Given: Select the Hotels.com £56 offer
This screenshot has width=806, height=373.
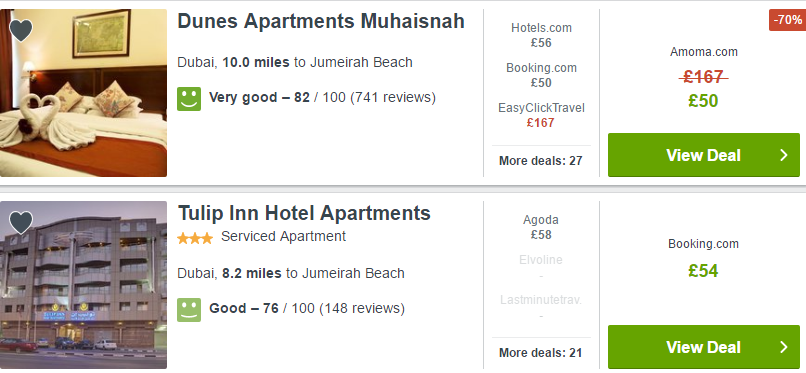Looking at the screenshot, I should click(541, 35).
